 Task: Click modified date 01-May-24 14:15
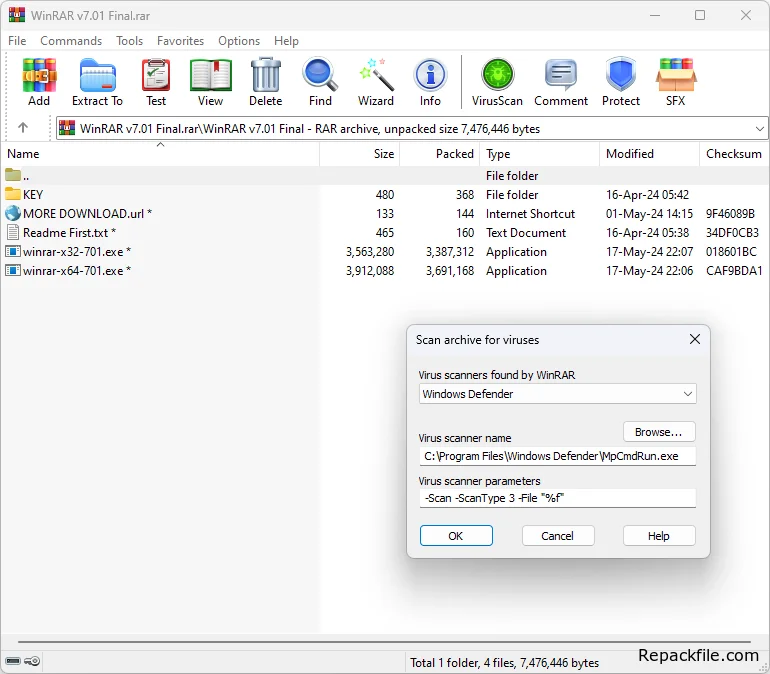click(649, 214)
